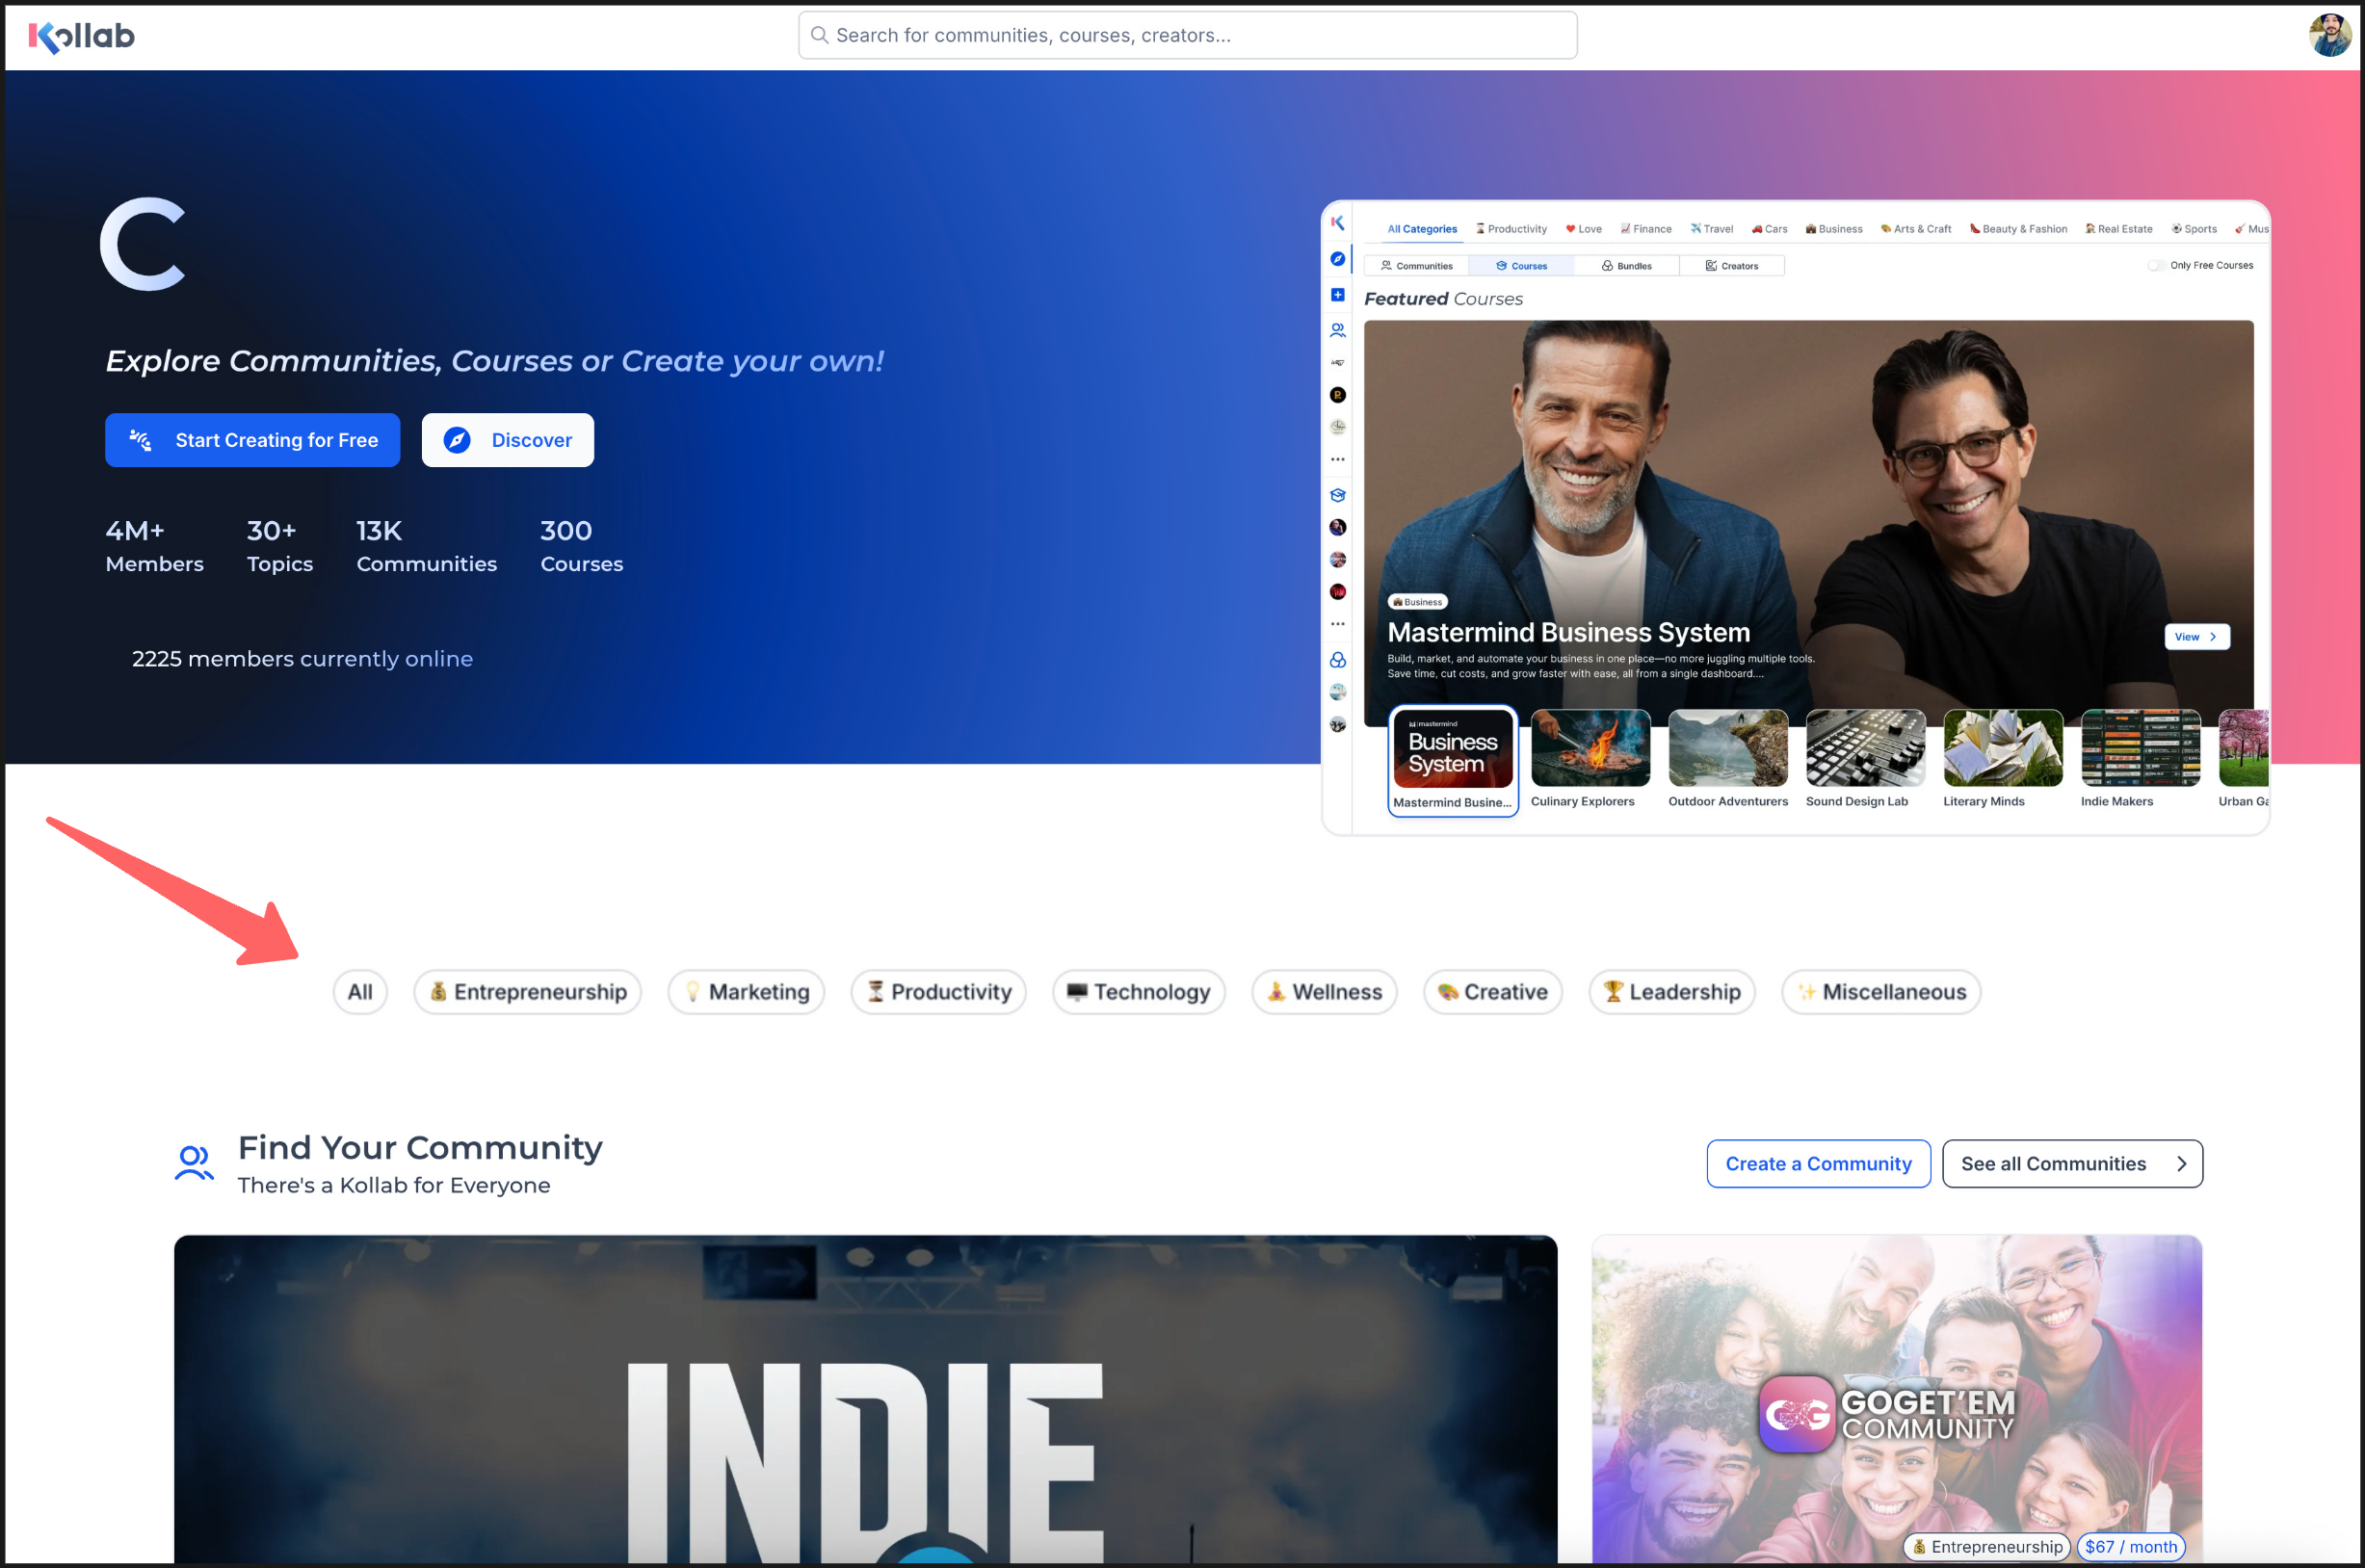
Task: Click the search bar for communities and courses
Action: coord(1186,35)
